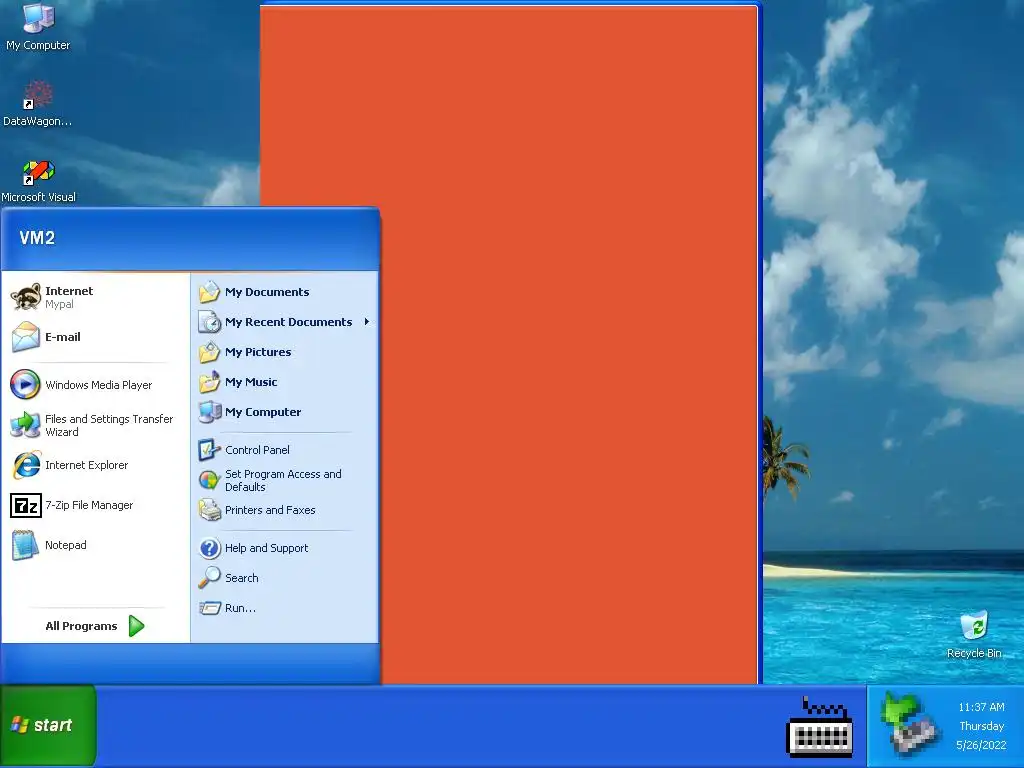Viewport: 1024px width, 768px height.
Task: Click the VM2 user name header
Action: click(x=37, y=238)
